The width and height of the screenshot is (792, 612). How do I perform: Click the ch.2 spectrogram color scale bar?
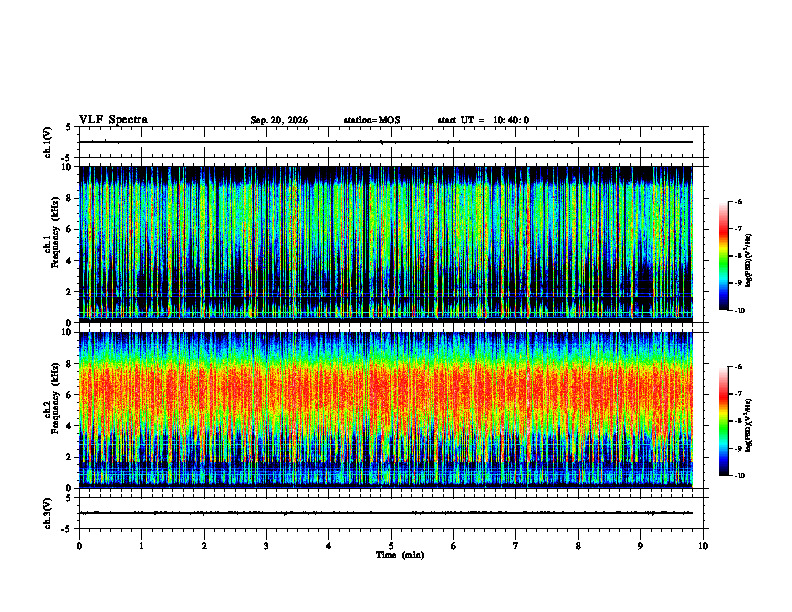click(x=723, y=421)
